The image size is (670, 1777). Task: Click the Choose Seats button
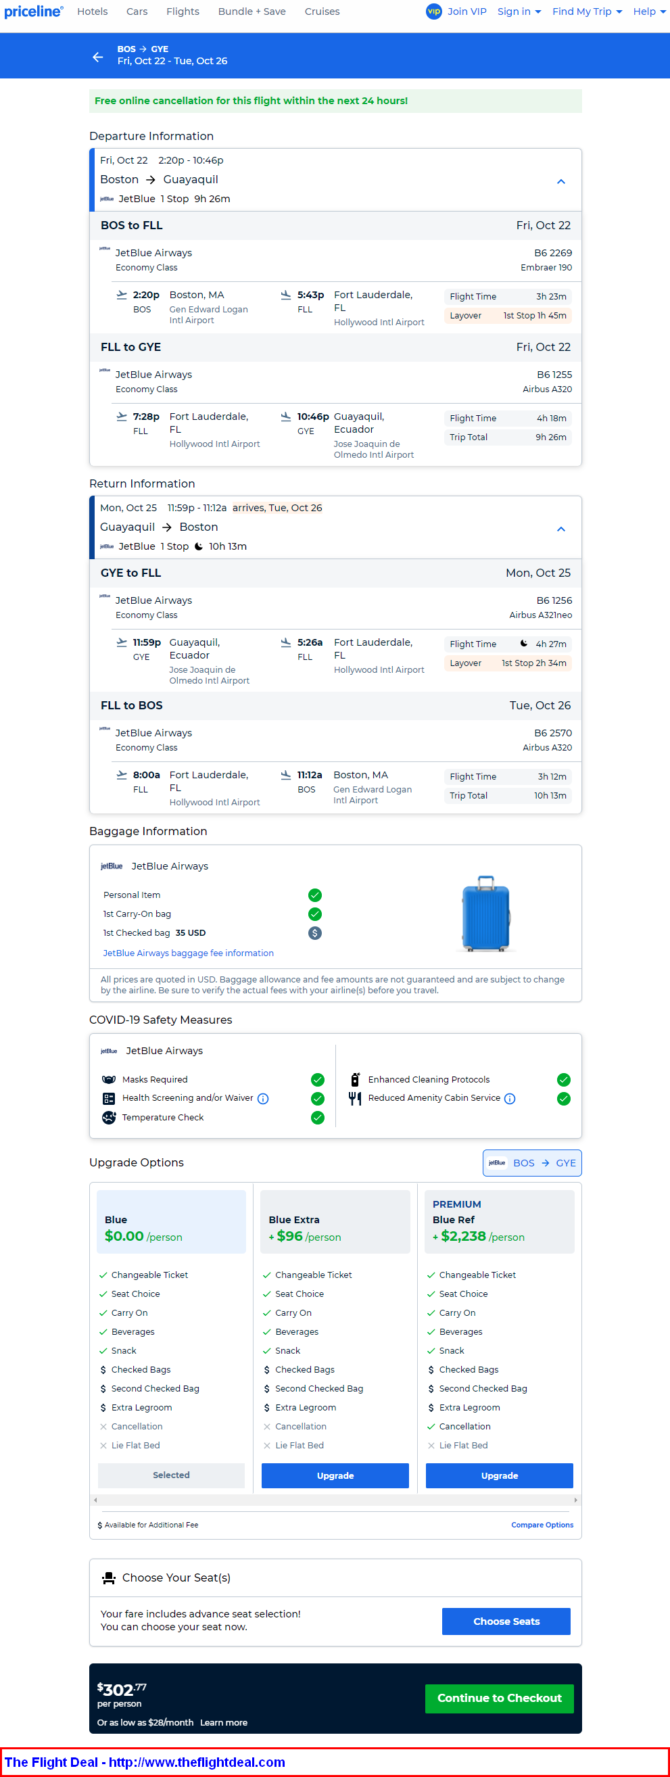point(506,1621)
